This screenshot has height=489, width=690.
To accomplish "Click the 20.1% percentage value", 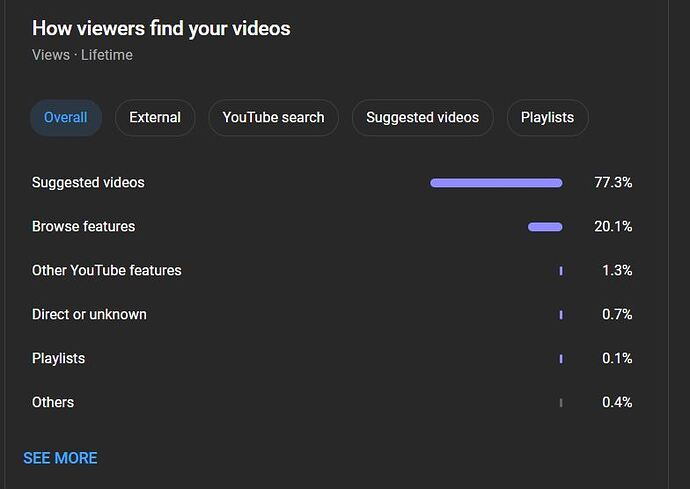I will (x=613, y=226).
